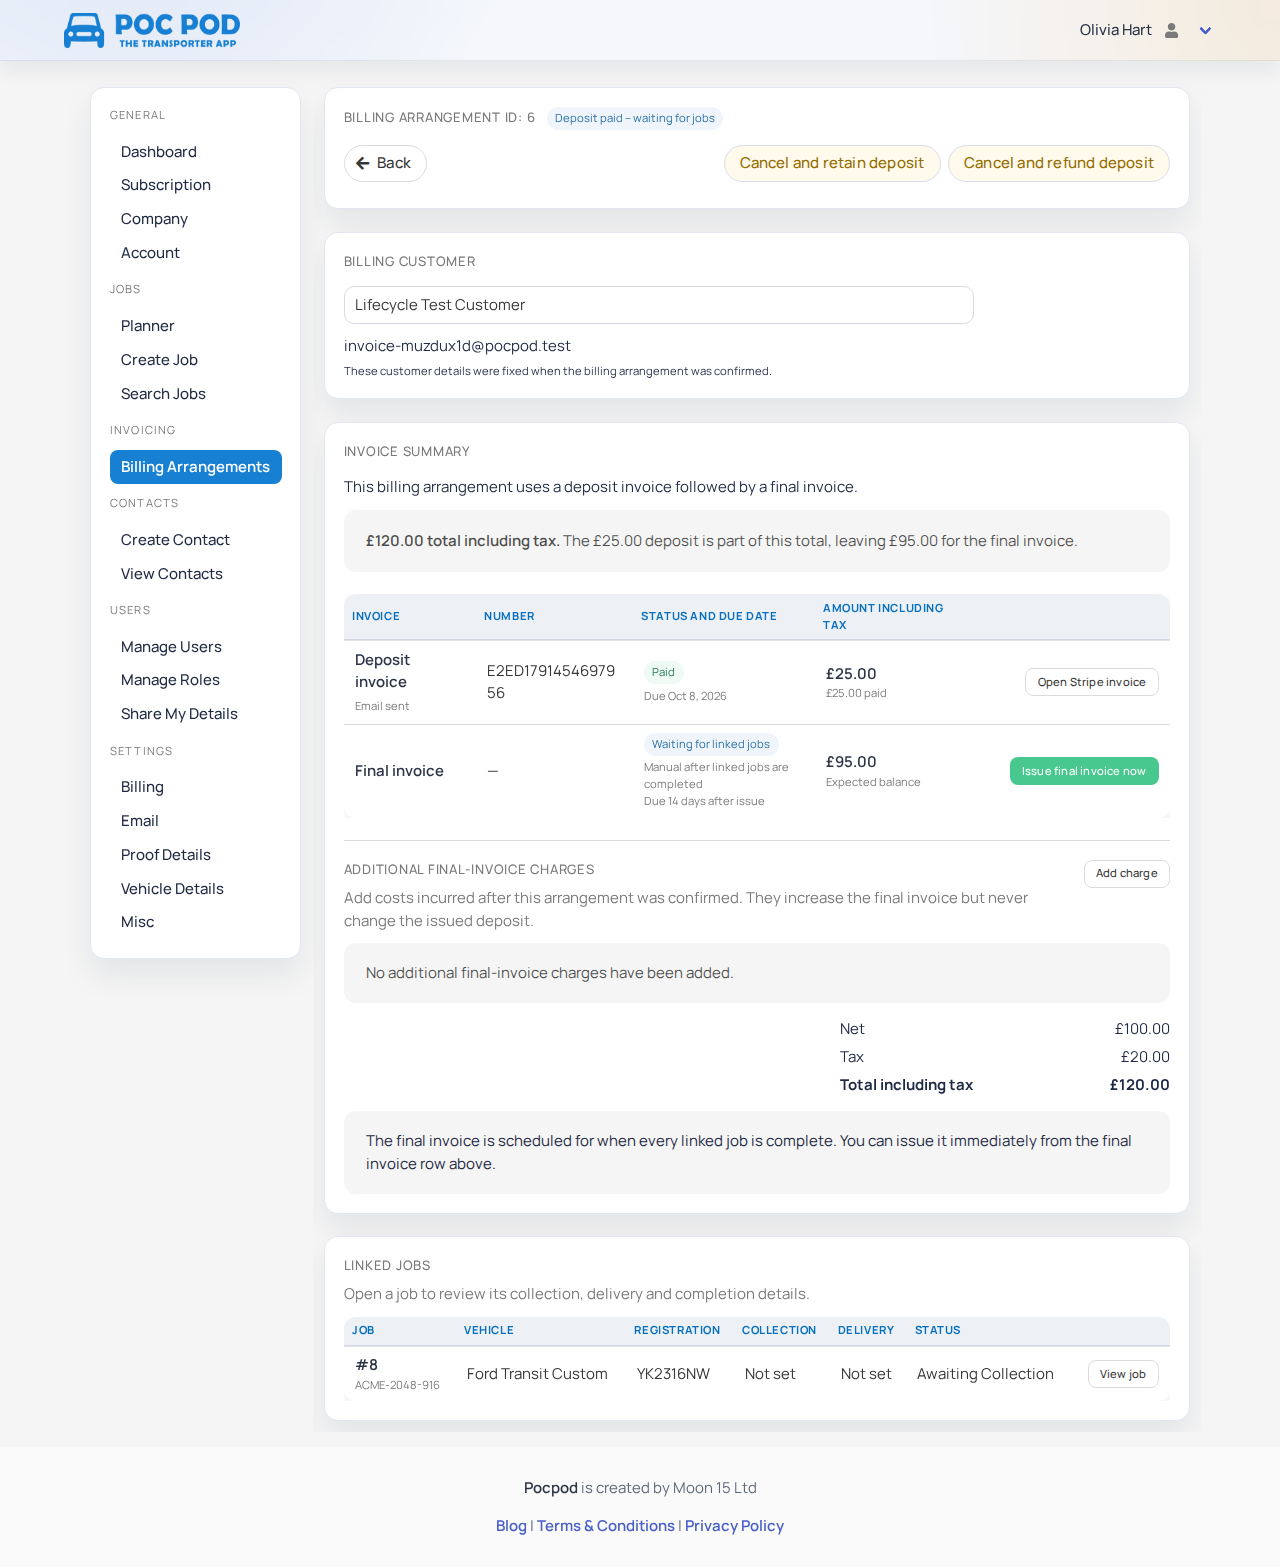Click the 'Deposit paid – waiting for jobs' badge
The width and height of the screenshot is (1280, 1567).
point(635,118)
